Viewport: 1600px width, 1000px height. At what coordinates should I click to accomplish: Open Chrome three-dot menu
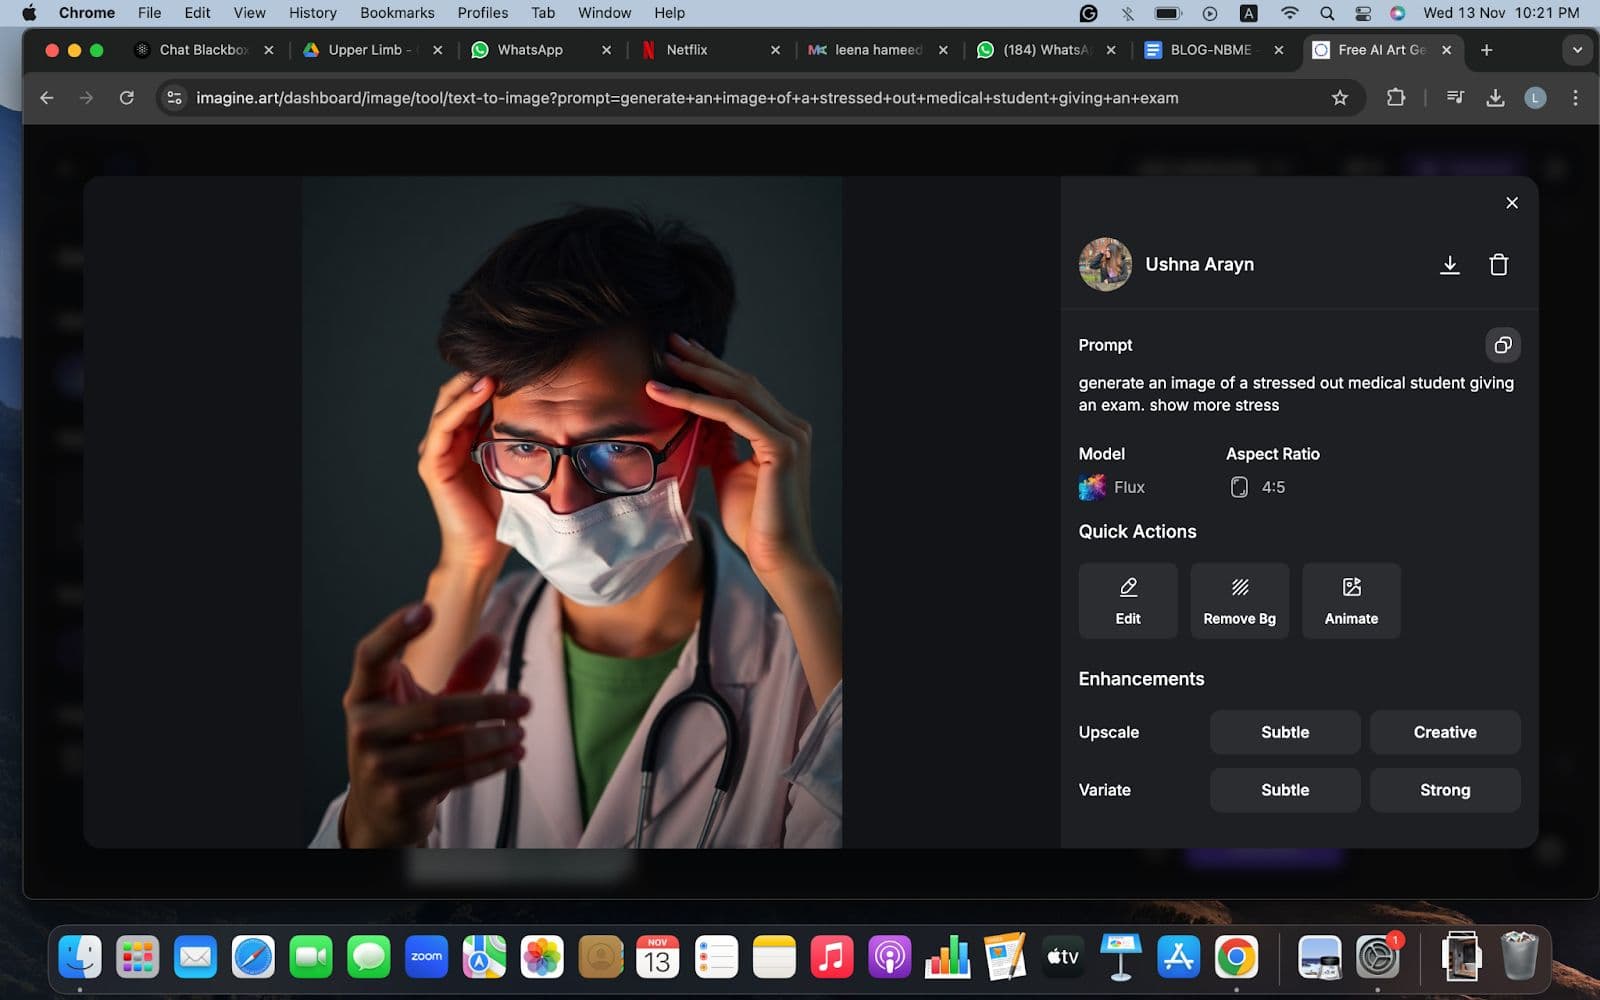point(1575,98)
